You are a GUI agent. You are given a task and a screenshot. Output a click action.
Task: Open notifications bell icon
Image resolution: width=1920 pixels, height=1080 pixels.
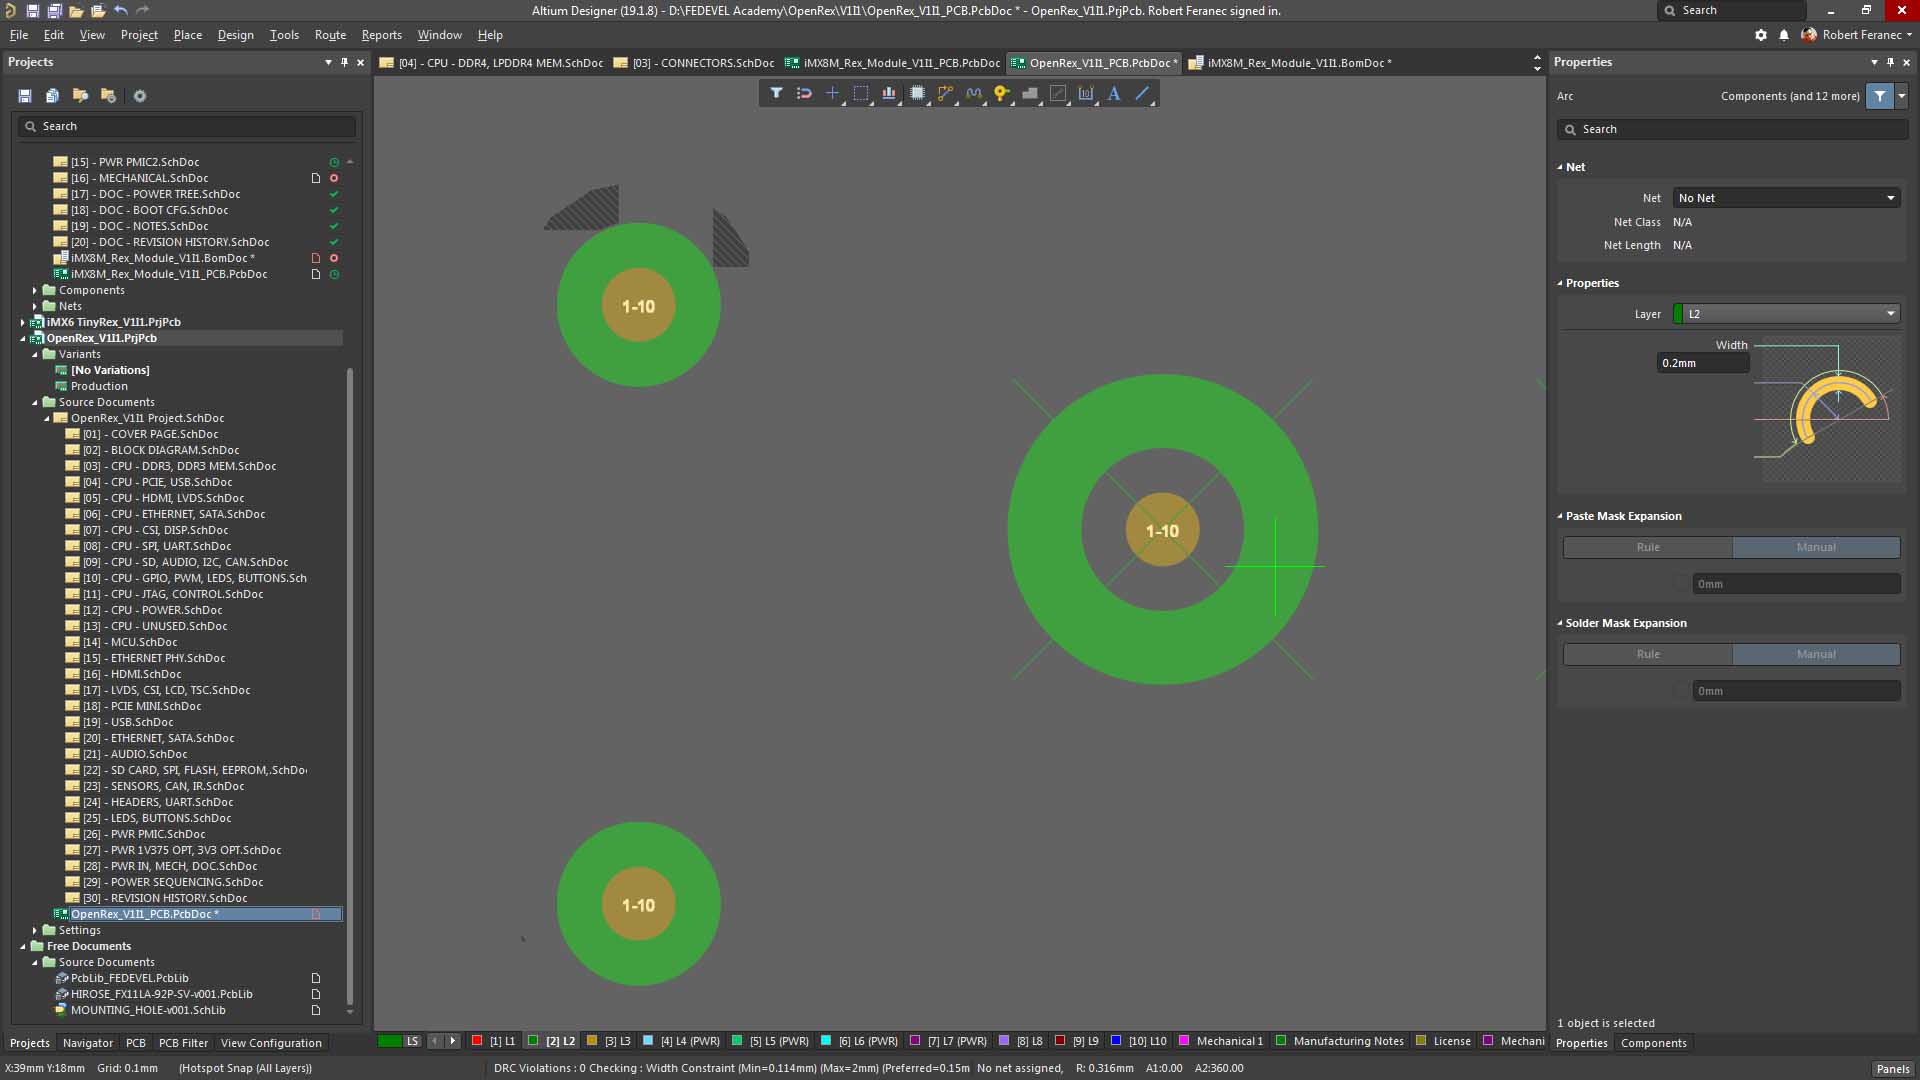pos(1784,35)
